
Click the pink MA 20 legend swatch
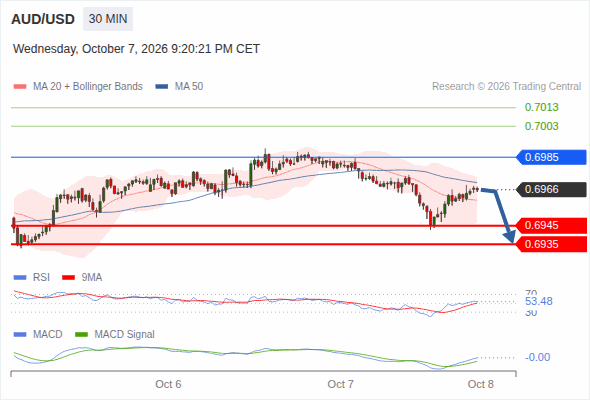coord(20,87)
